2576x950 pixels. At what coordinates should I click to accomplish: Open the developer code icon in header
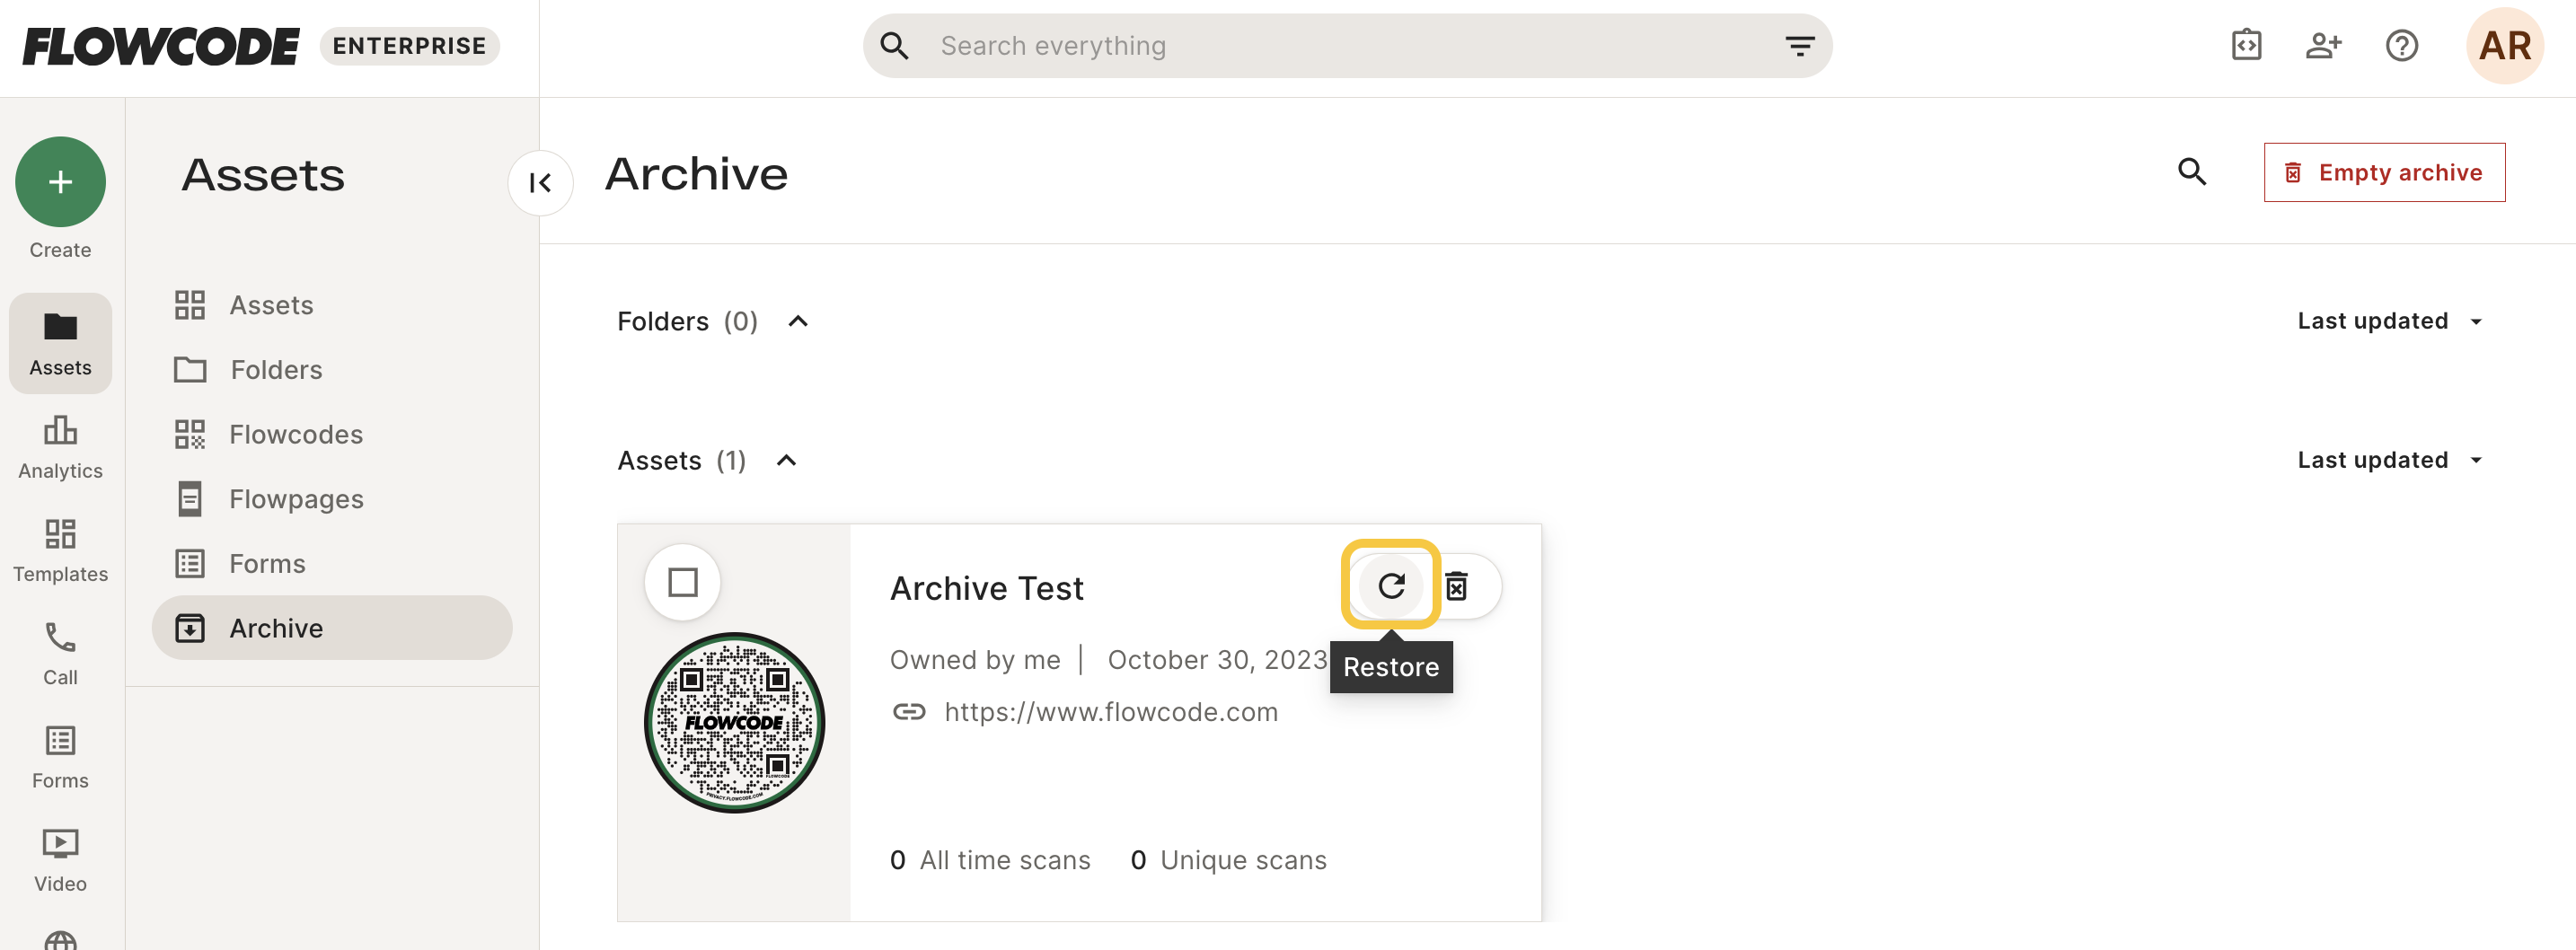[2246, 46]
